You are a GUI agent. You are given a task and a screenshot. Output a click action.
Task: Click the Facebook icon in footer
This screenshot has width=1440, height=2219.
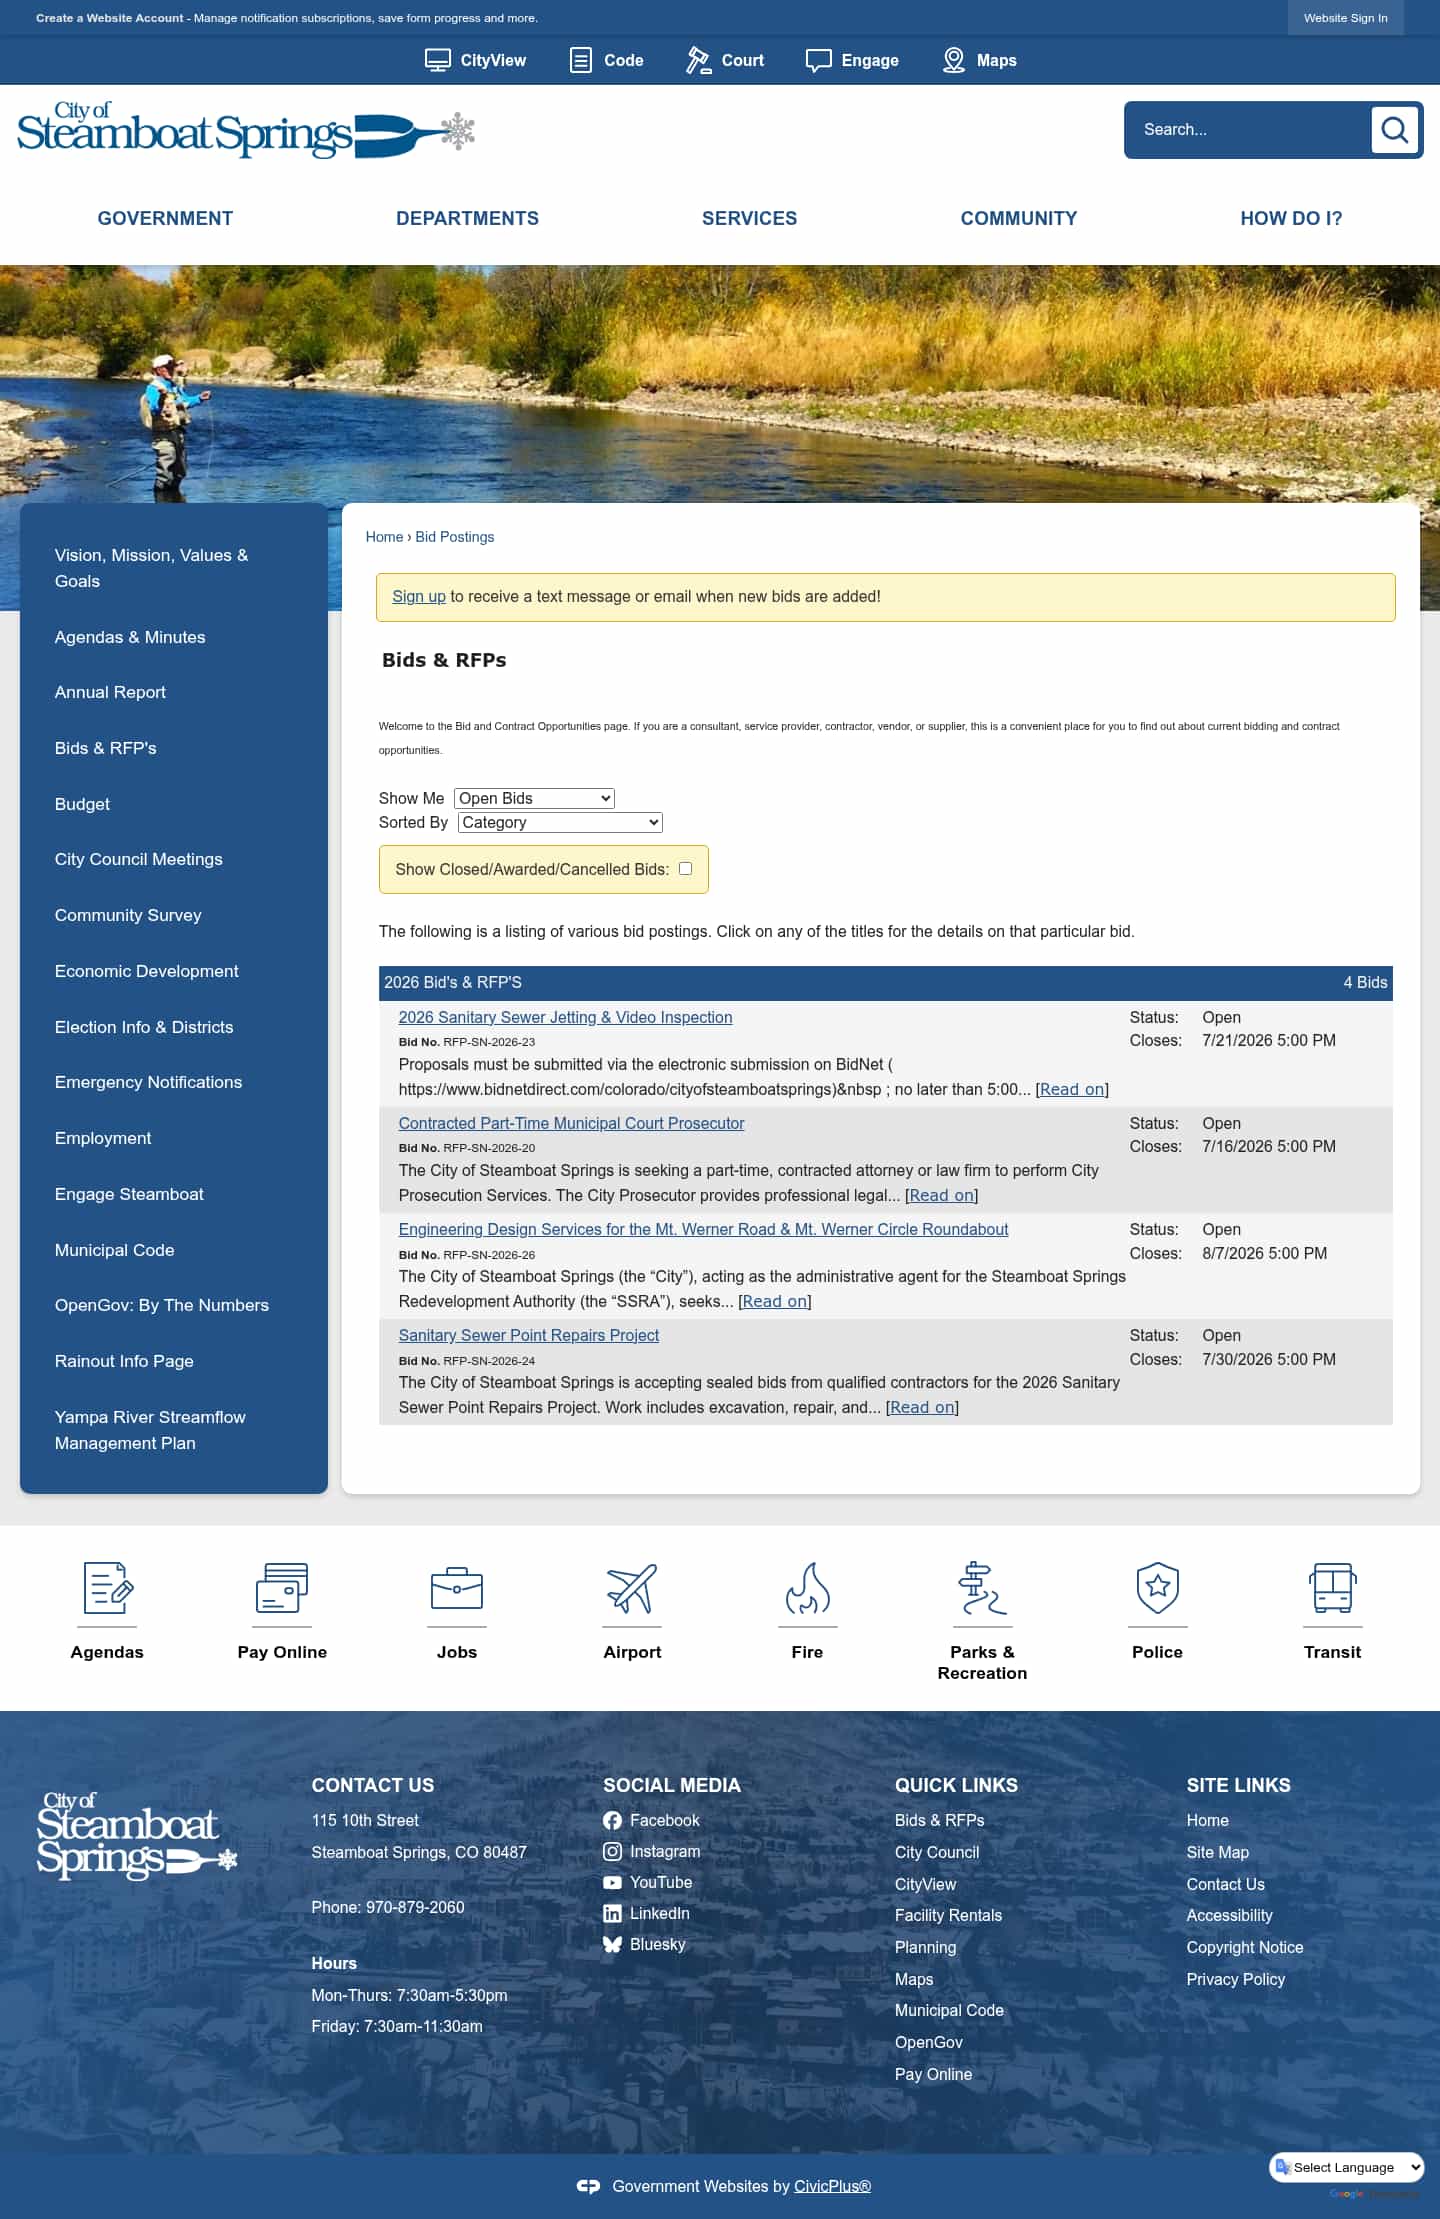pyautogui.click(x=612, y=1821)
